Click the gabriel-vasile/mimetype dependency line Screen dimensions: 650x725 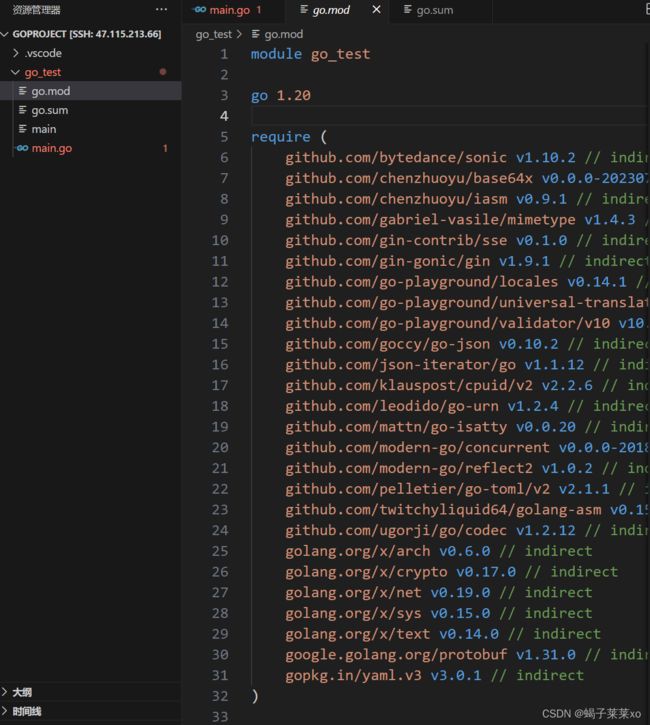point(467,220)
